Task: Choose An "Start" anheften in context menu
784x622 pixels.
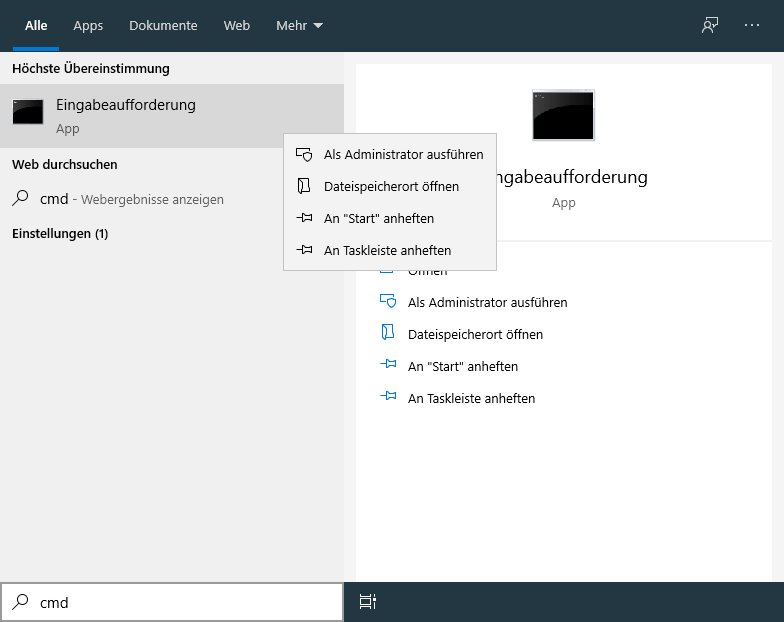Action: [x=390, y=218]
